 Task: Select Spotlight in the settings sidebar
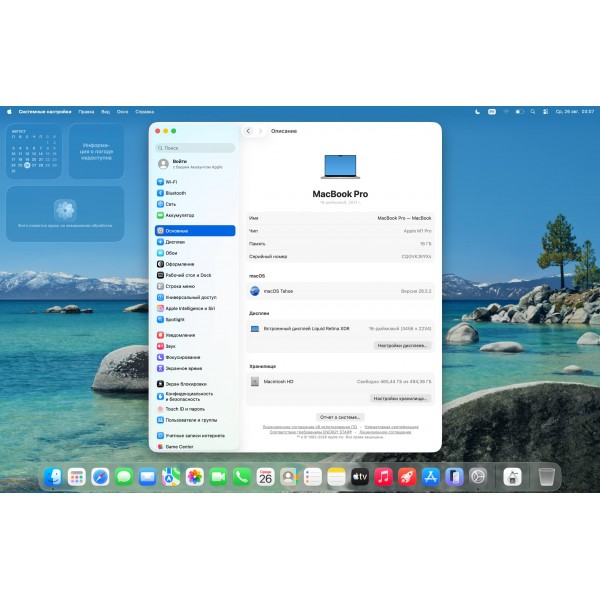(x=195, y=320)
